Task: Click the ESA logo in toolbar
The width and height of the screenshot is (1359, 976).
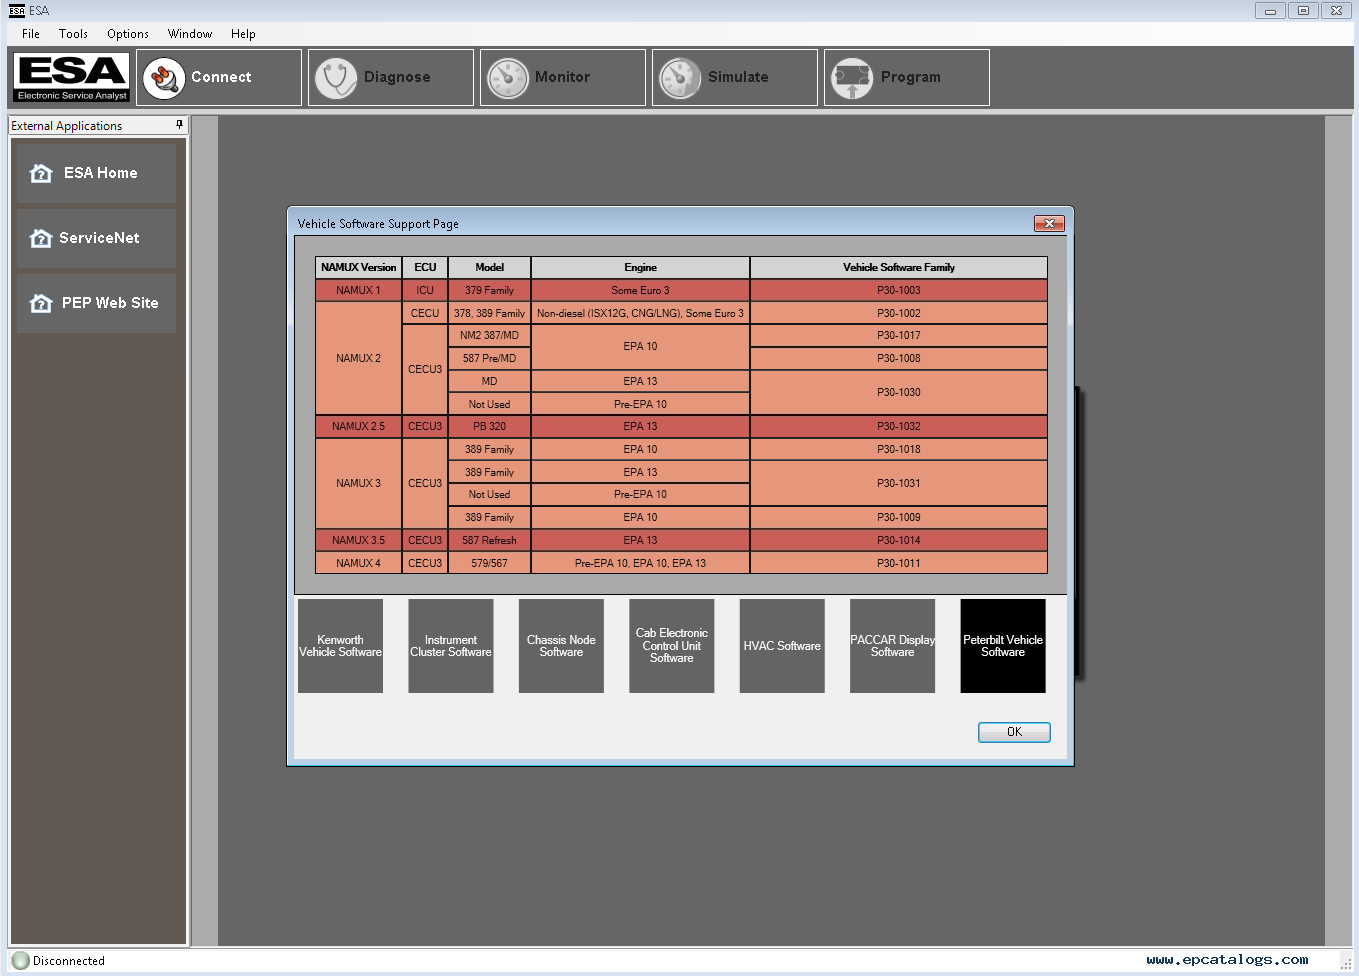Action: pyautogui.click(x=72, y=77)
